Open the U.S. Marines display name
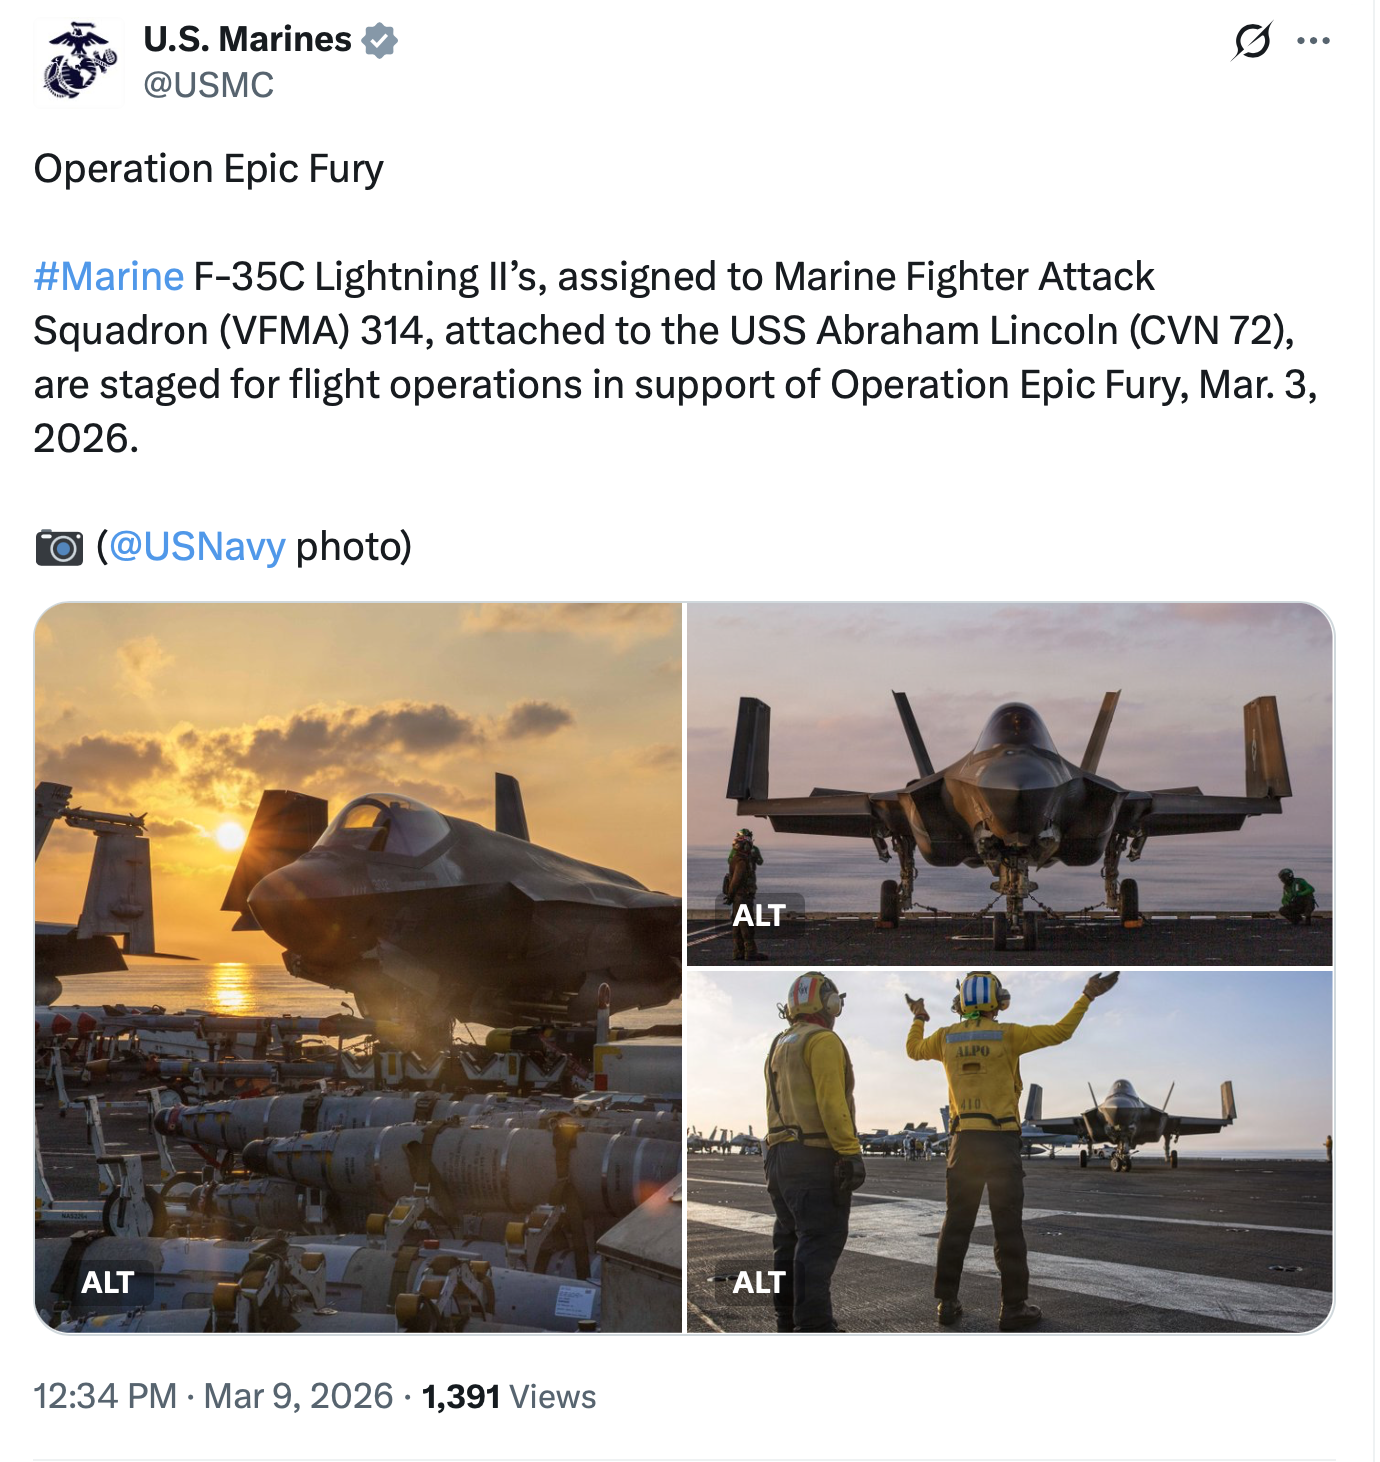Image resolution: width=1380 pixels, height=1462 pixels. 247,39
